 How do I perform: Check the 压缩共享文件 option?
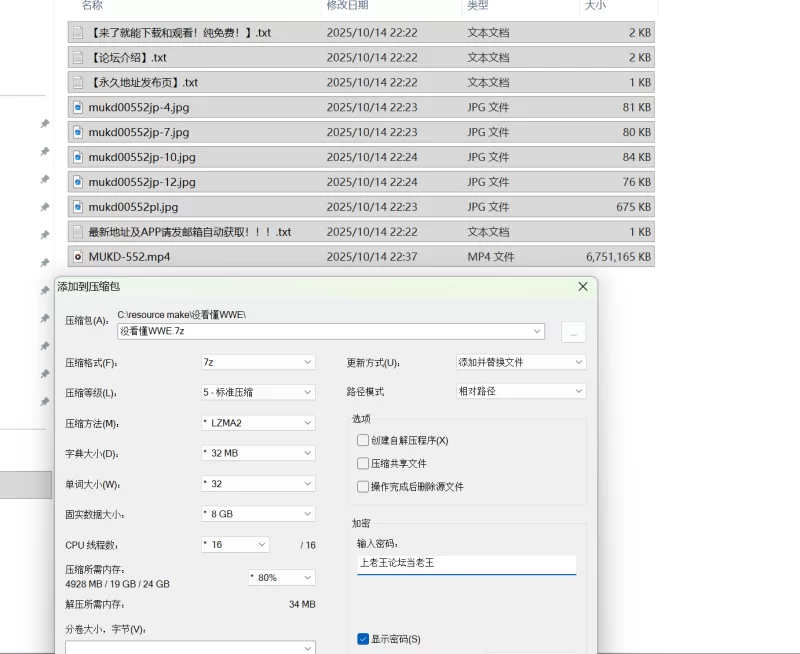click(x=363, y=463)
